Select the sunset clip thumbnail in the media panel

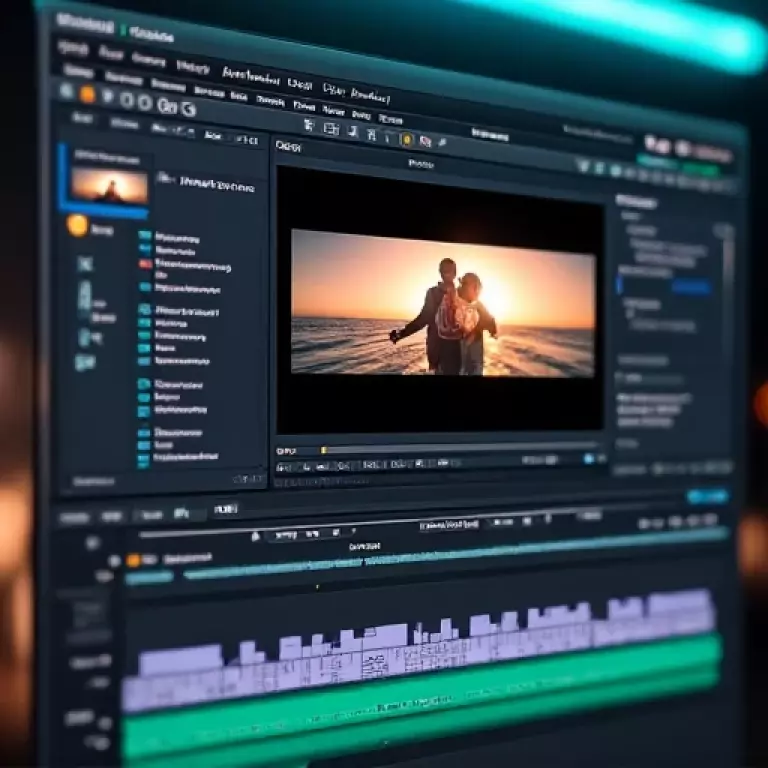pyautogui.click(x=109, y=185)
